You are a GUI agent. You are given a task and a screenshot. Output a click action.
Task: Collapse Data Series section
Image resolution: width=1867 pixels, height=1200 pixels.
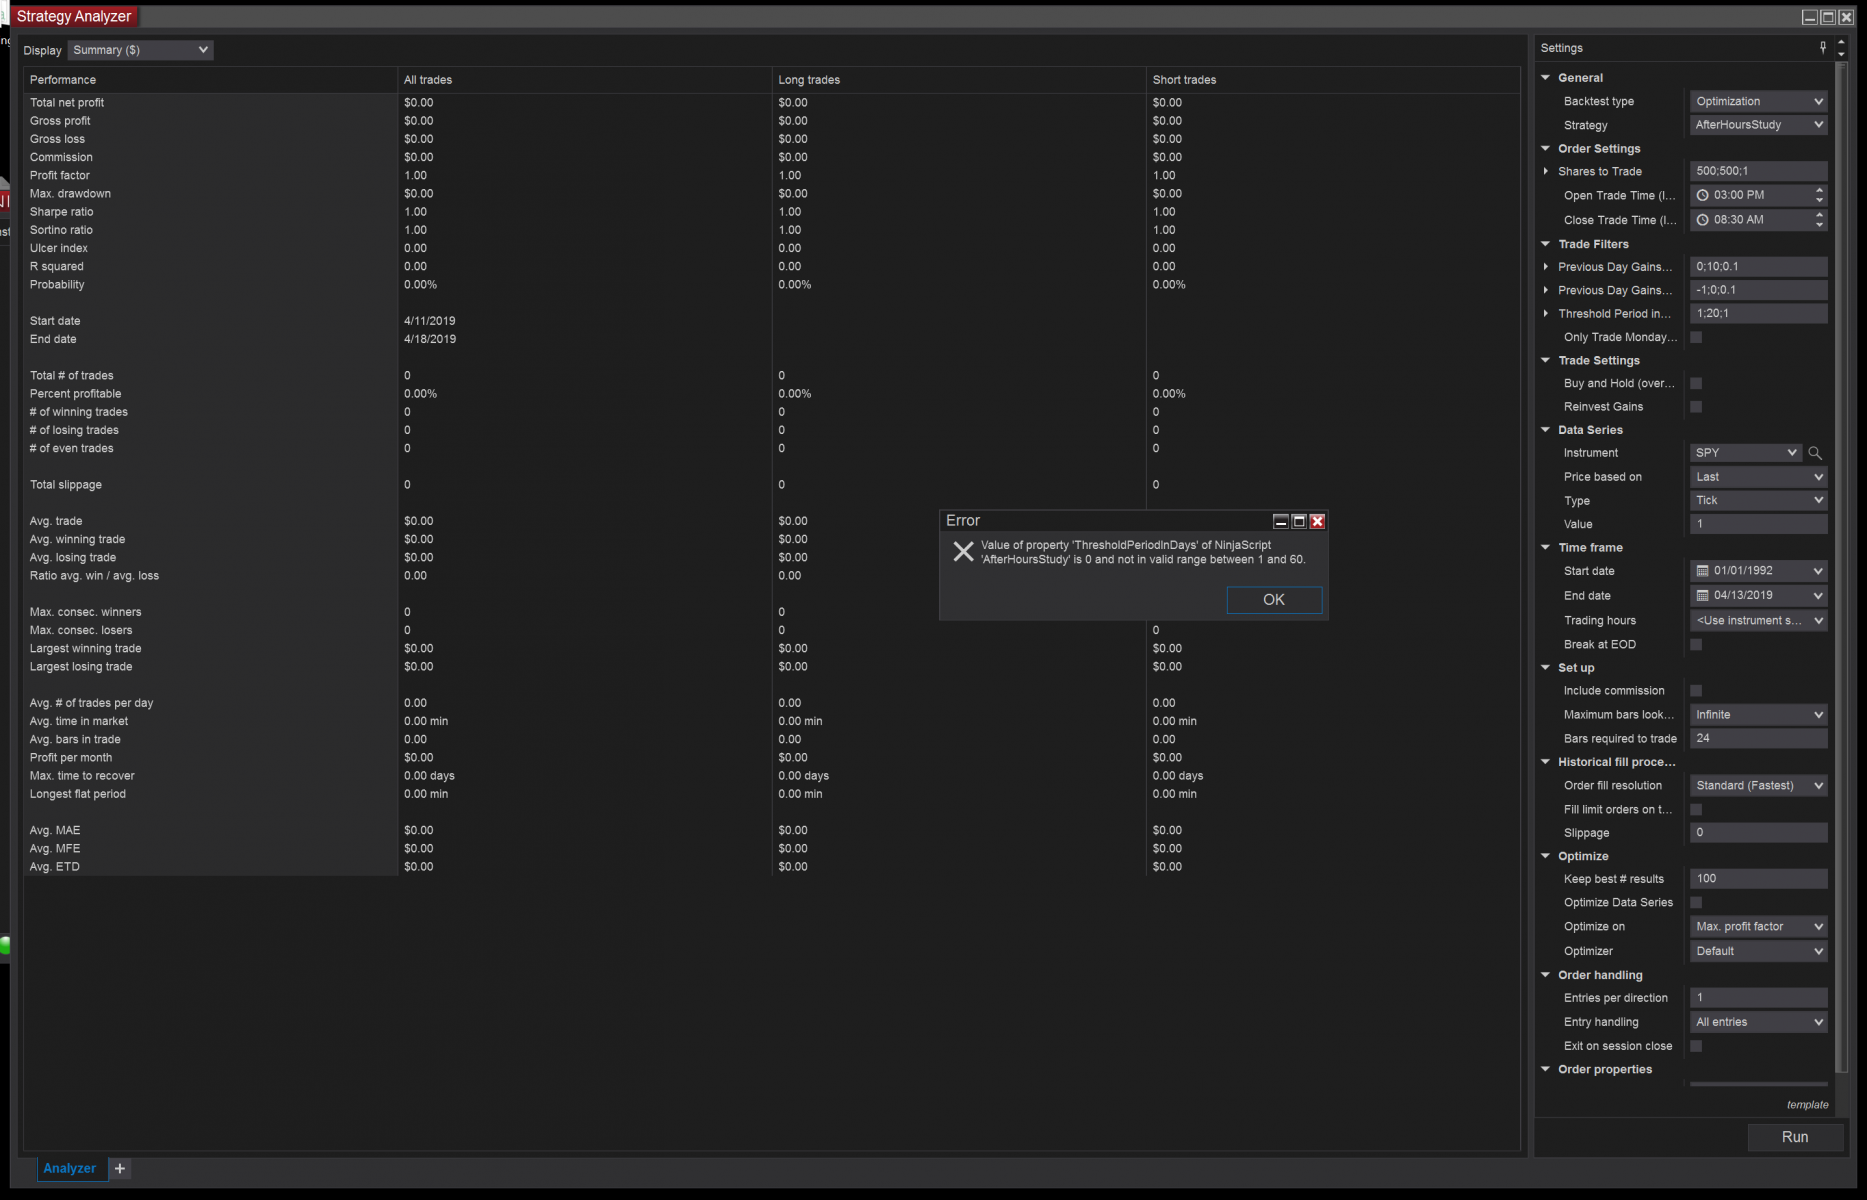(1546, 430)
